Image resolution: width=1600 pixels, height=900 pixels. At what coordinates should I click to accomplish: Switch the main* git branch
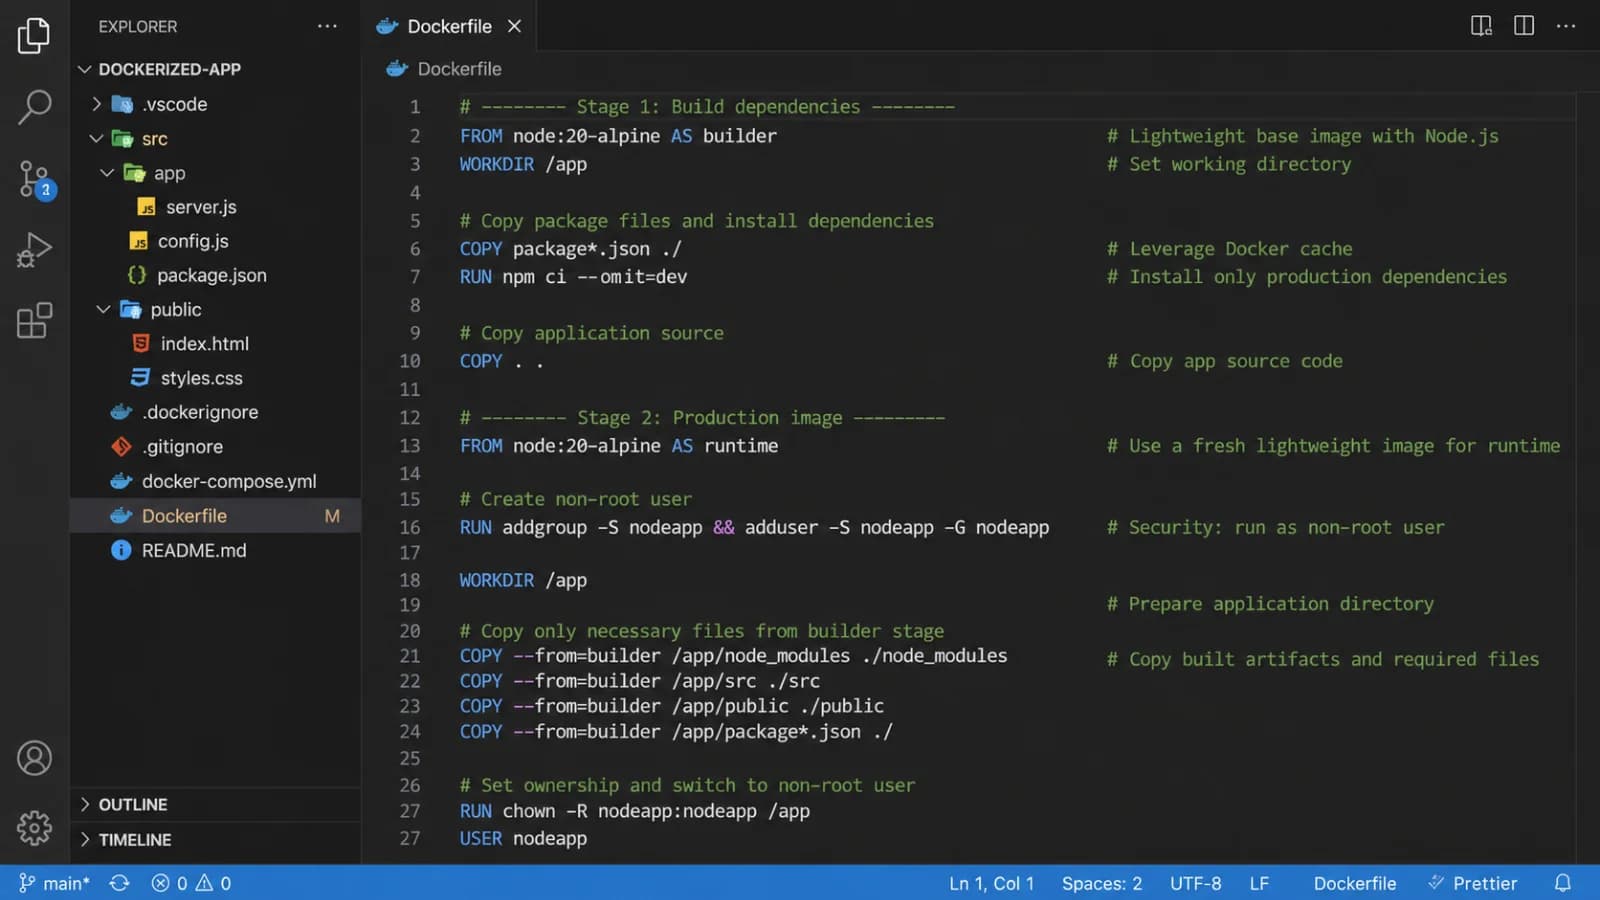(x=54, y=883)
